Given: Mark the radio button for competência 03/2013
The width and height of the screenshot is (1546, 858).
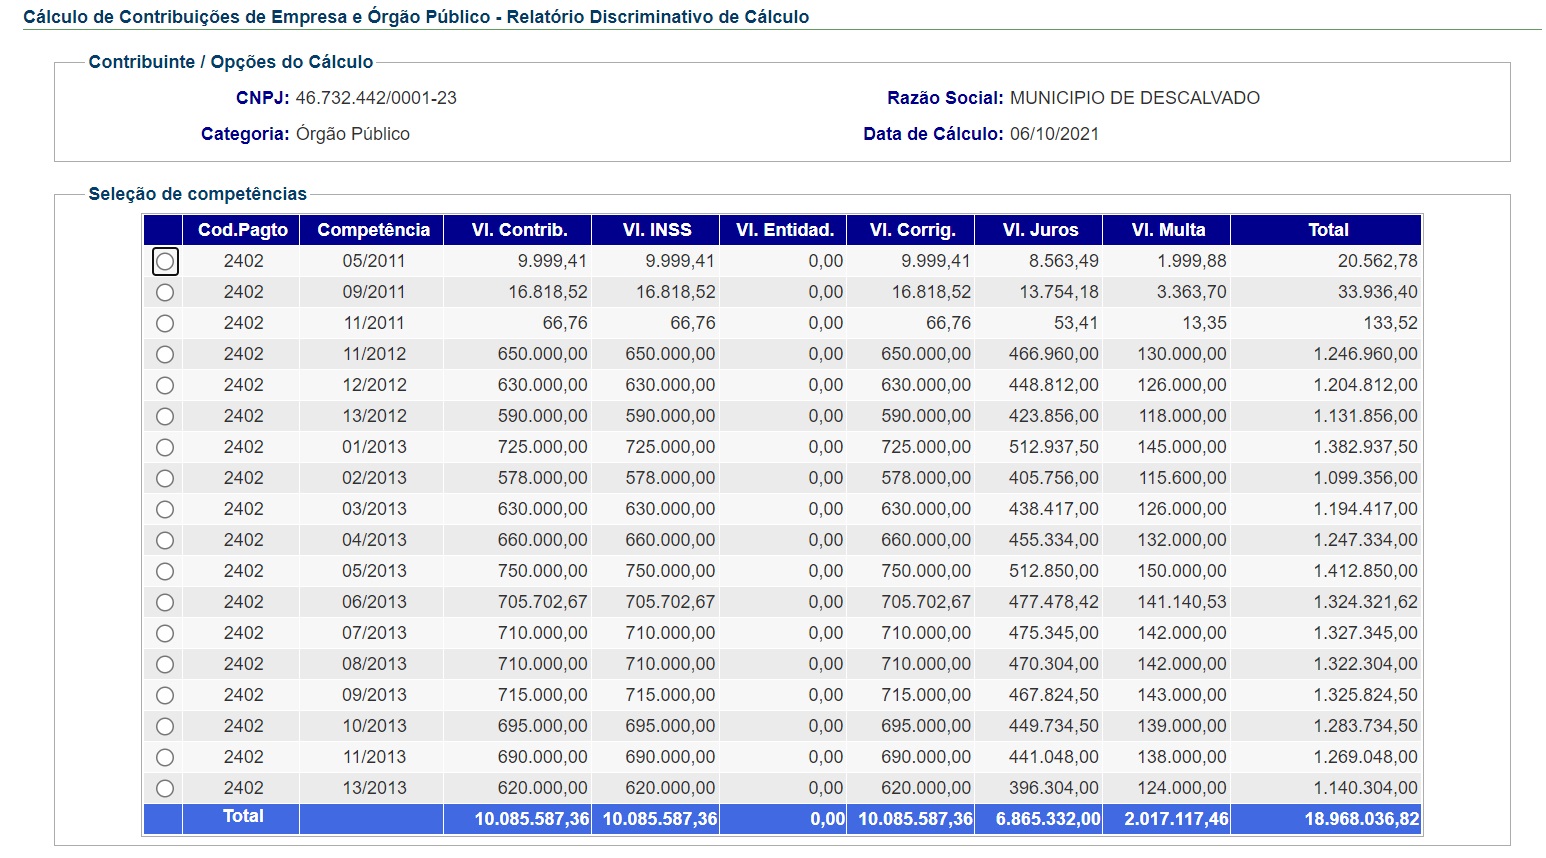Looking at the screenshot, I should coord(165,510).
